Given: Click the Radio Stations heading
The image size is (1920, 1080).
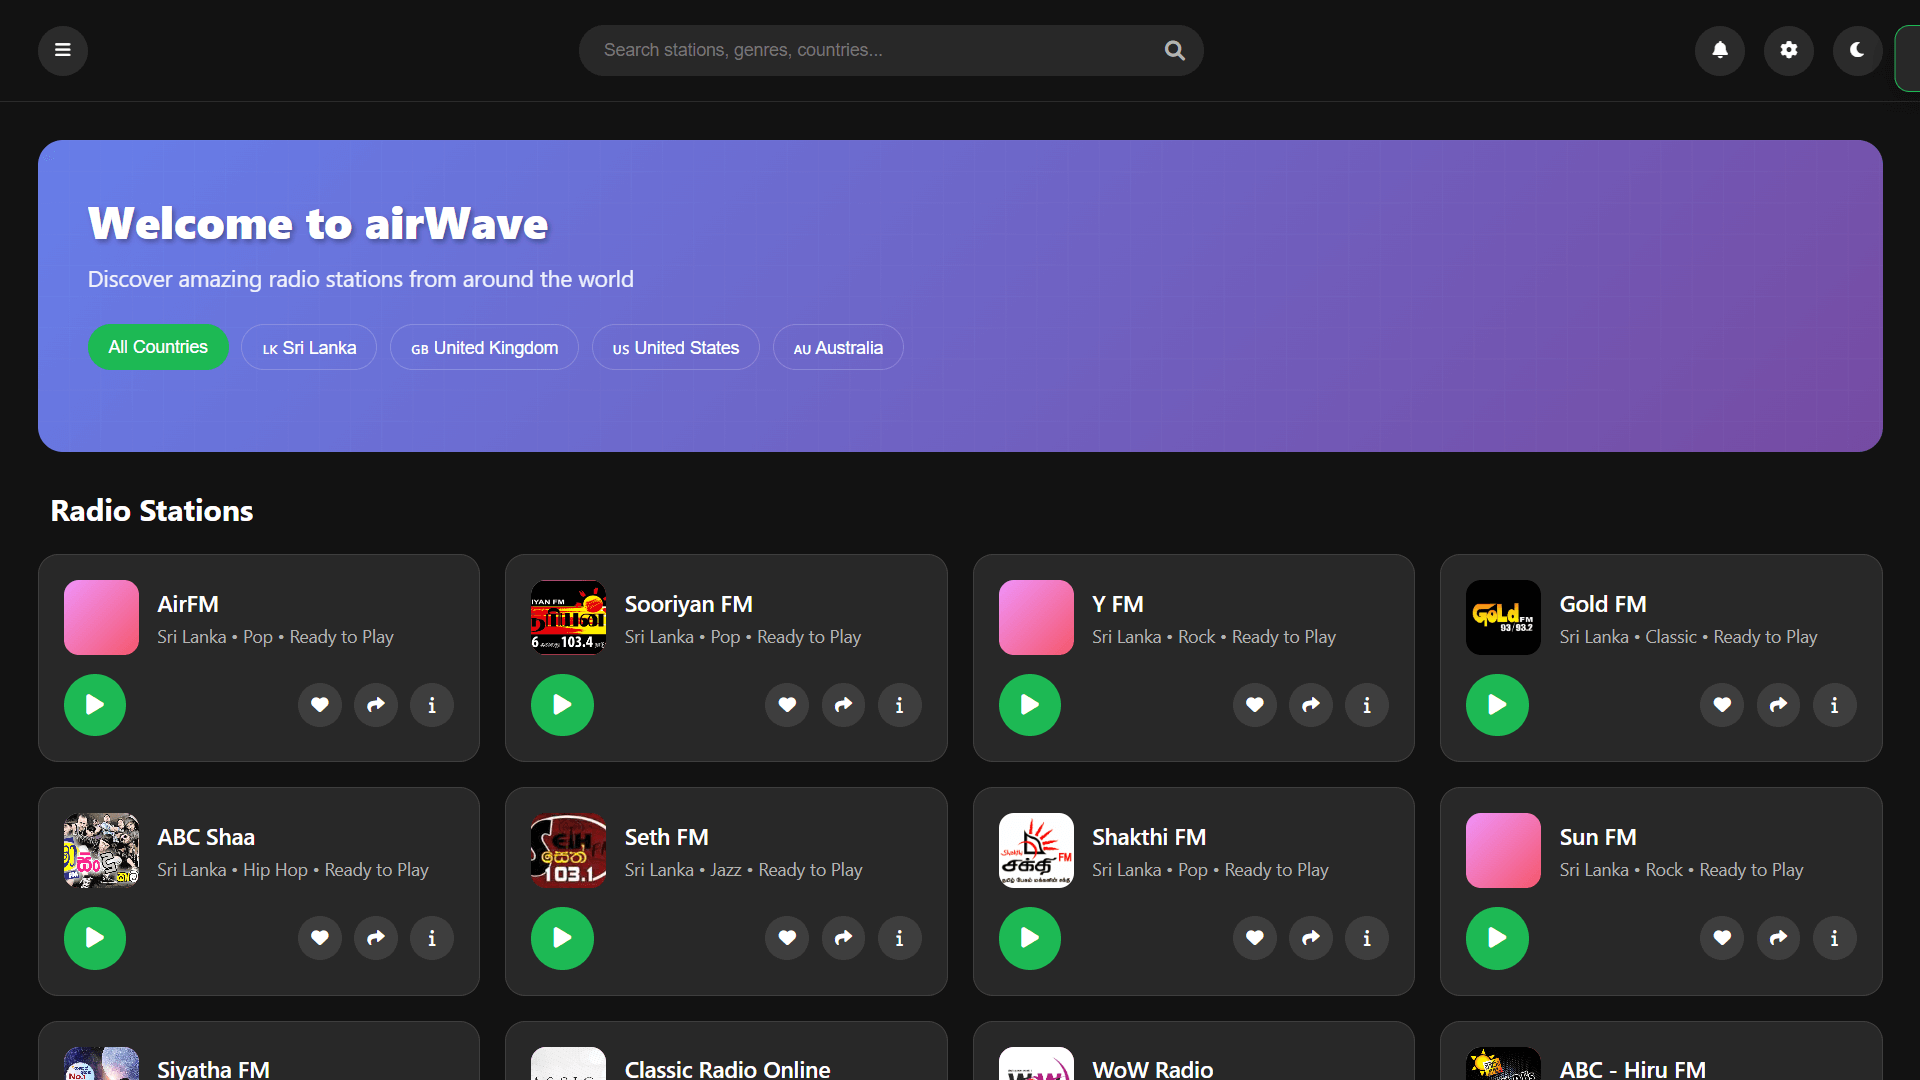Looking at the screenshot, I should pyautogui.click(x=152, y=510).
